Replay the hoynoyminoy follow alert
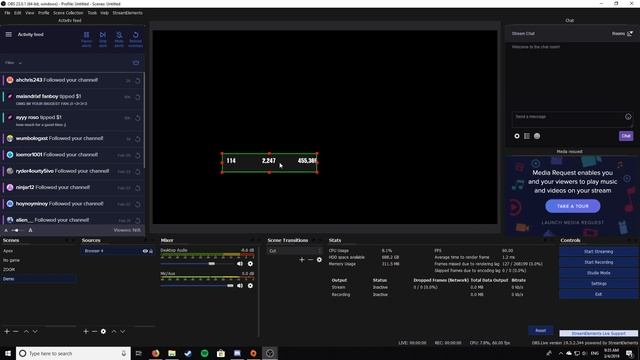The image size is (640, 360). [x=138, y=204]
